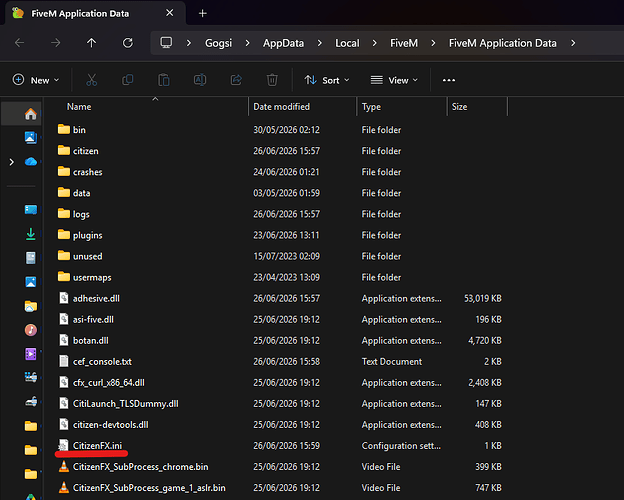Screen dimensions: 624x500
Task: Click the Share icon in toolbar
Action: coord(236,80)
